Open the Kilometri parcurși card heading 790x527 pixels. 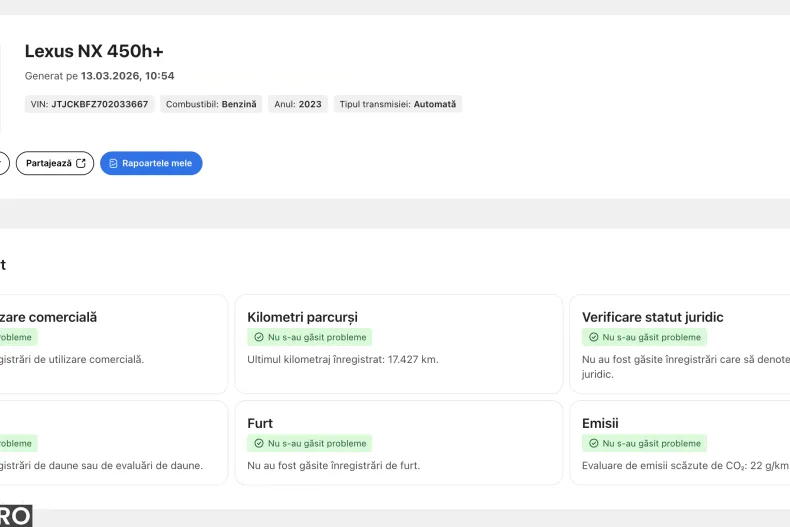[x=302, y=317]
